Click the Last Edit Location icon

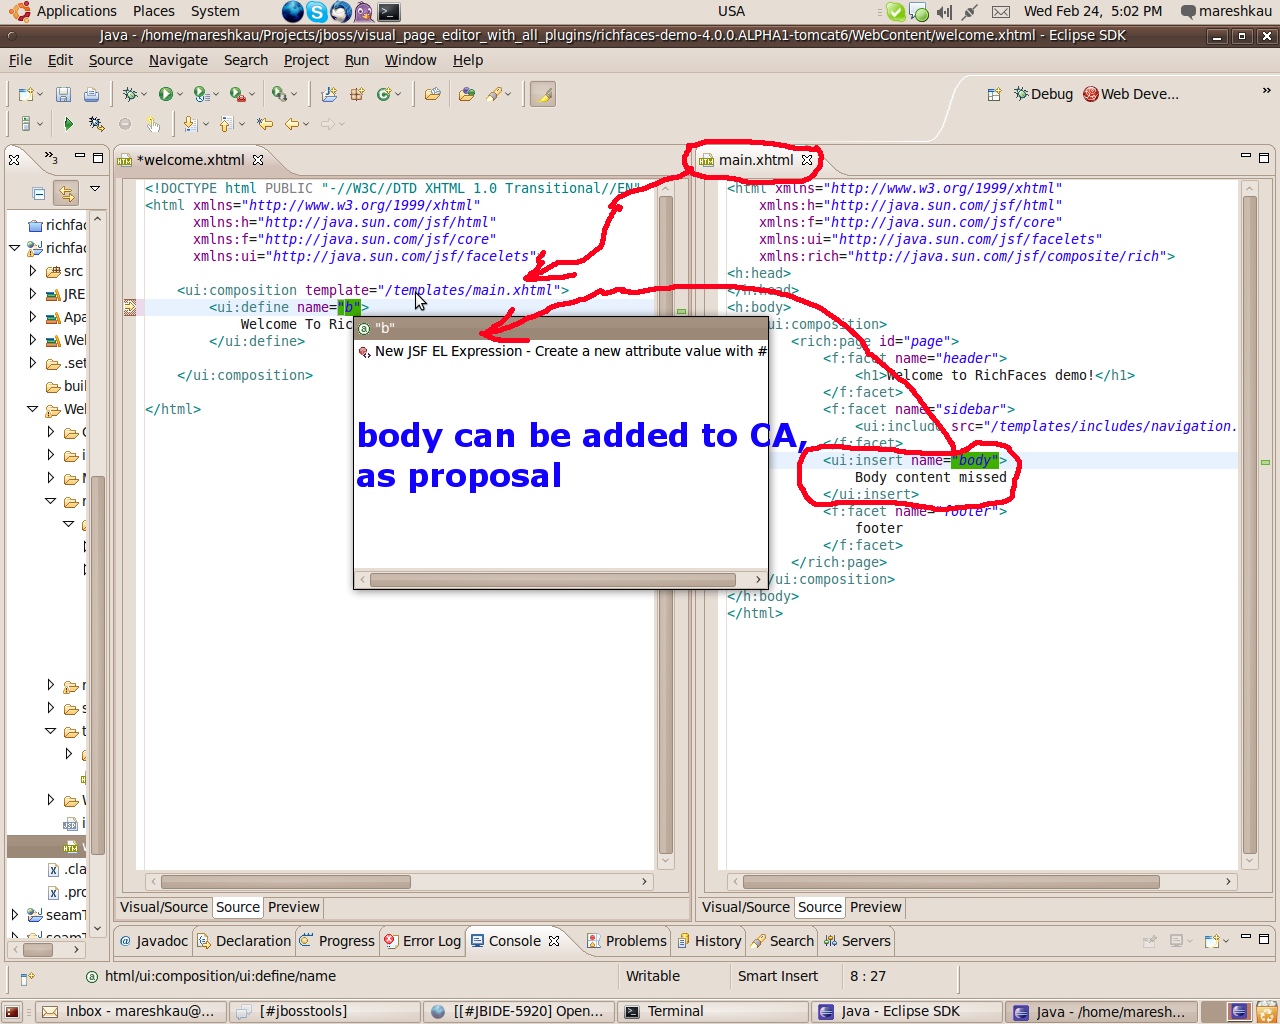pyautogui.click(x=265, y=124)
